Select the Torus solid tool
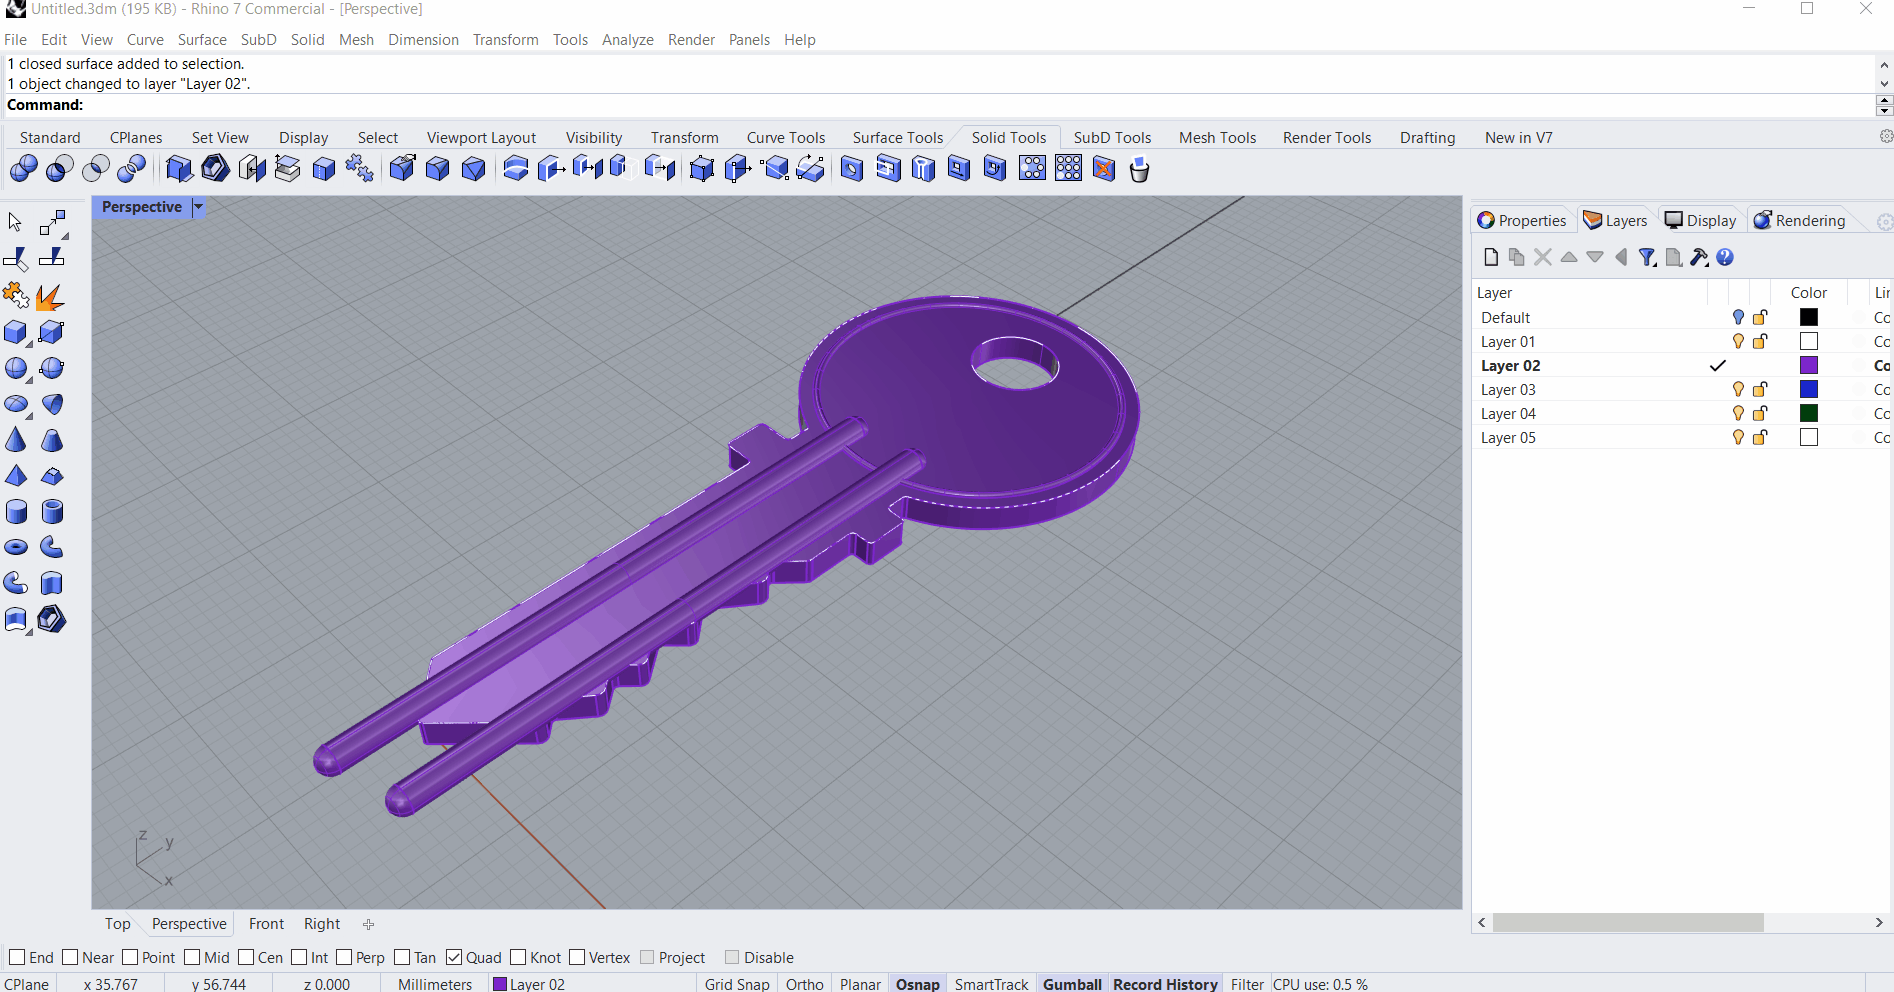Viewport: 1894px width, 992px height. [x=15, y=548]
